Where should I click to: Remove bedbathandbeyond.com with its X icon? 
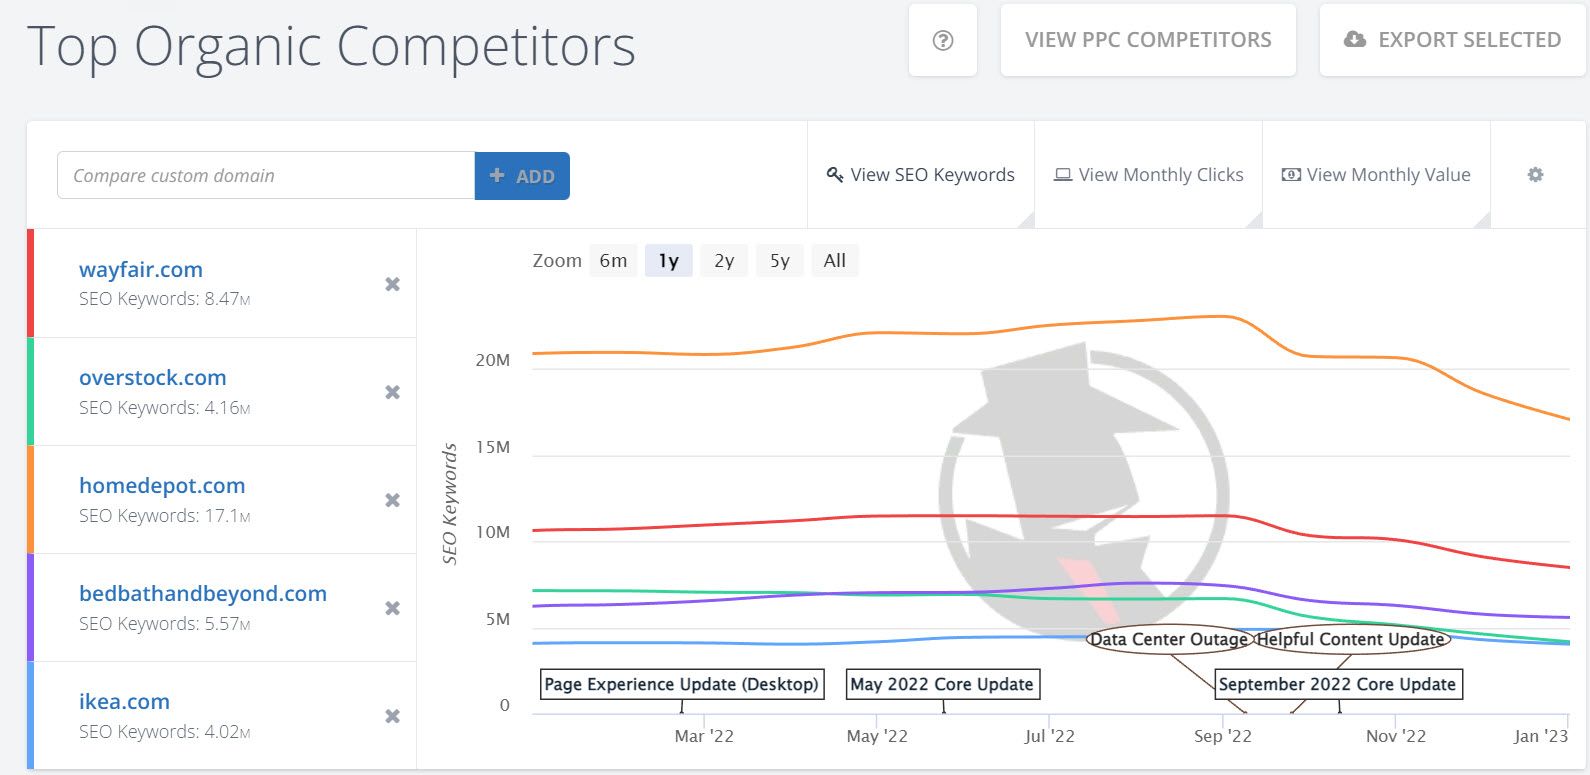click(x=392, y=608)
